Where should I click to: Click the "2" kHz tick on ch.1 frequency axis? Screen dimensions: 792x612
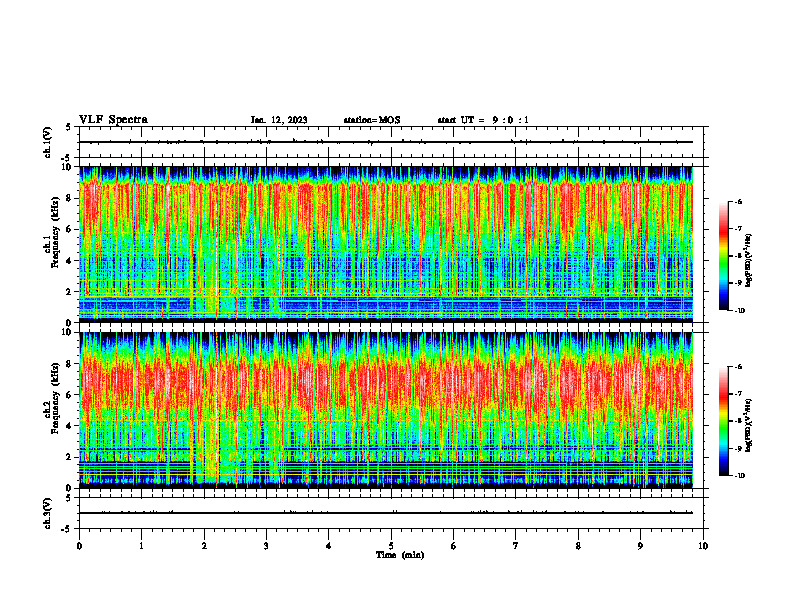(x=69, y=291)
